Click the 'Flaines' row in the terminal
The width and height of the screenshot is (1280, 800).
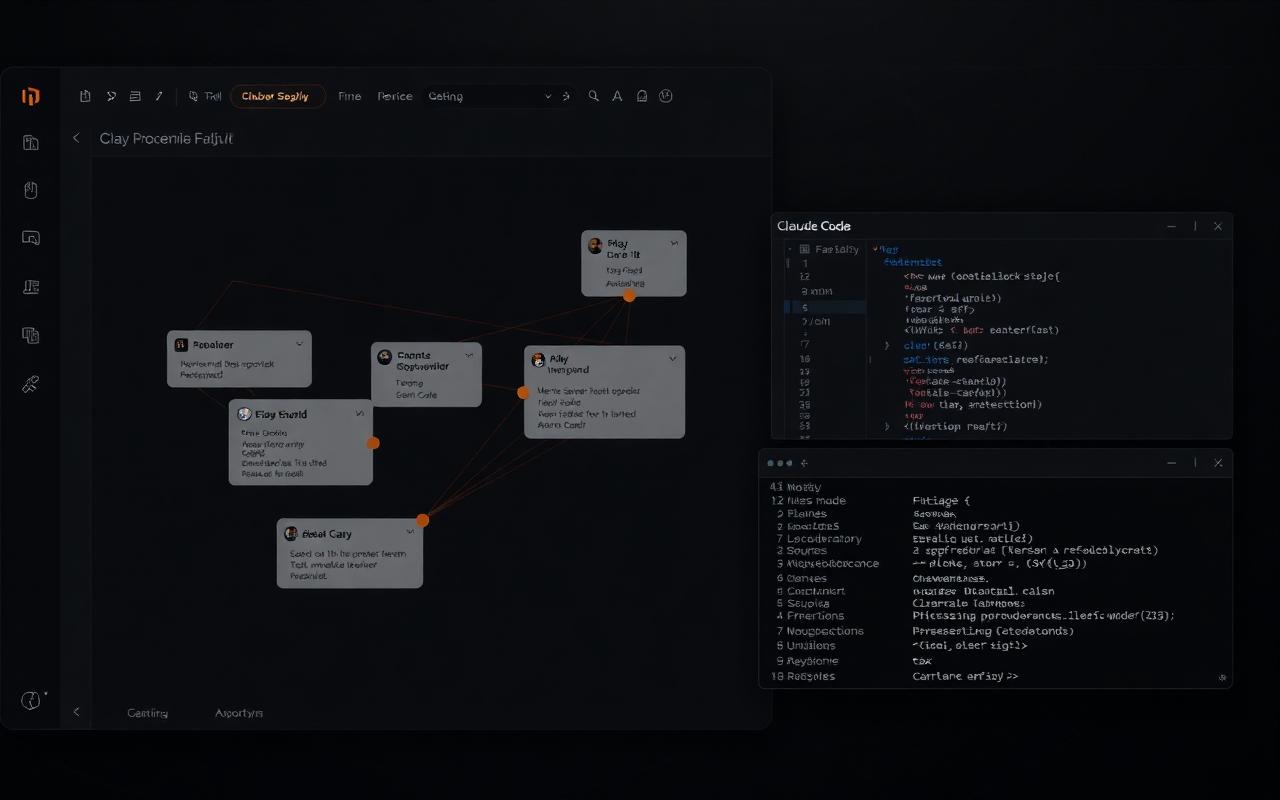(807, 514)
